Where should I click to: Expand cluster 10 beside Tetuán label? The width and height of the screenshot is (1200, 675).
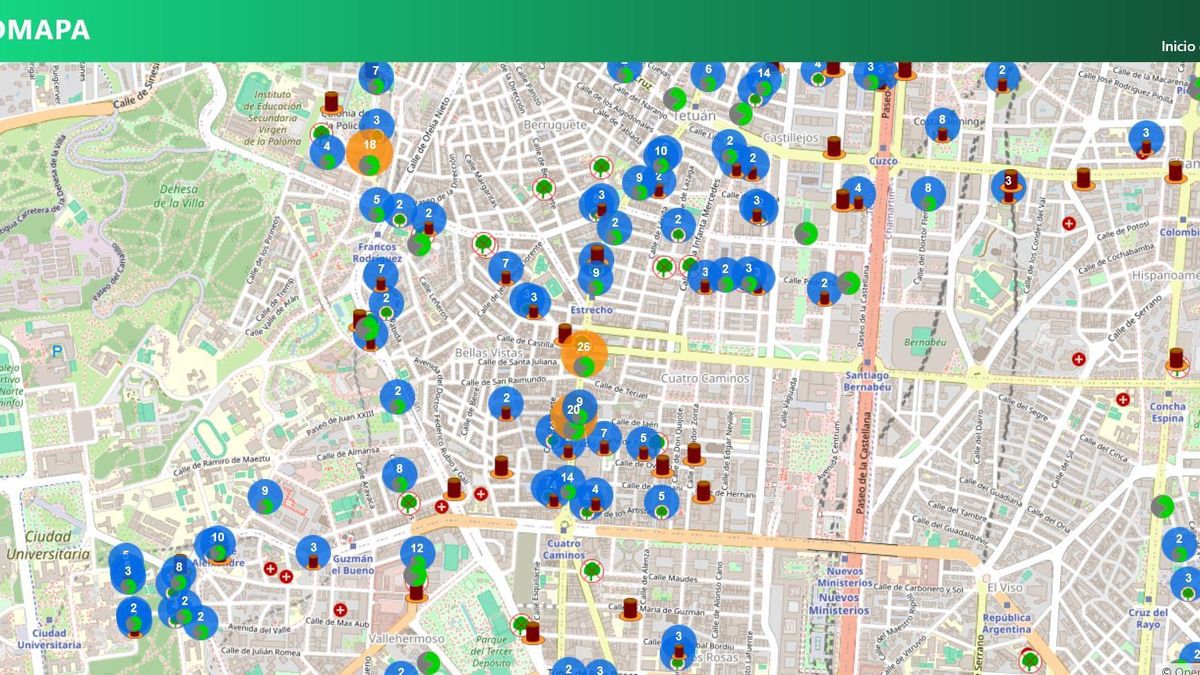coord(661,154)
